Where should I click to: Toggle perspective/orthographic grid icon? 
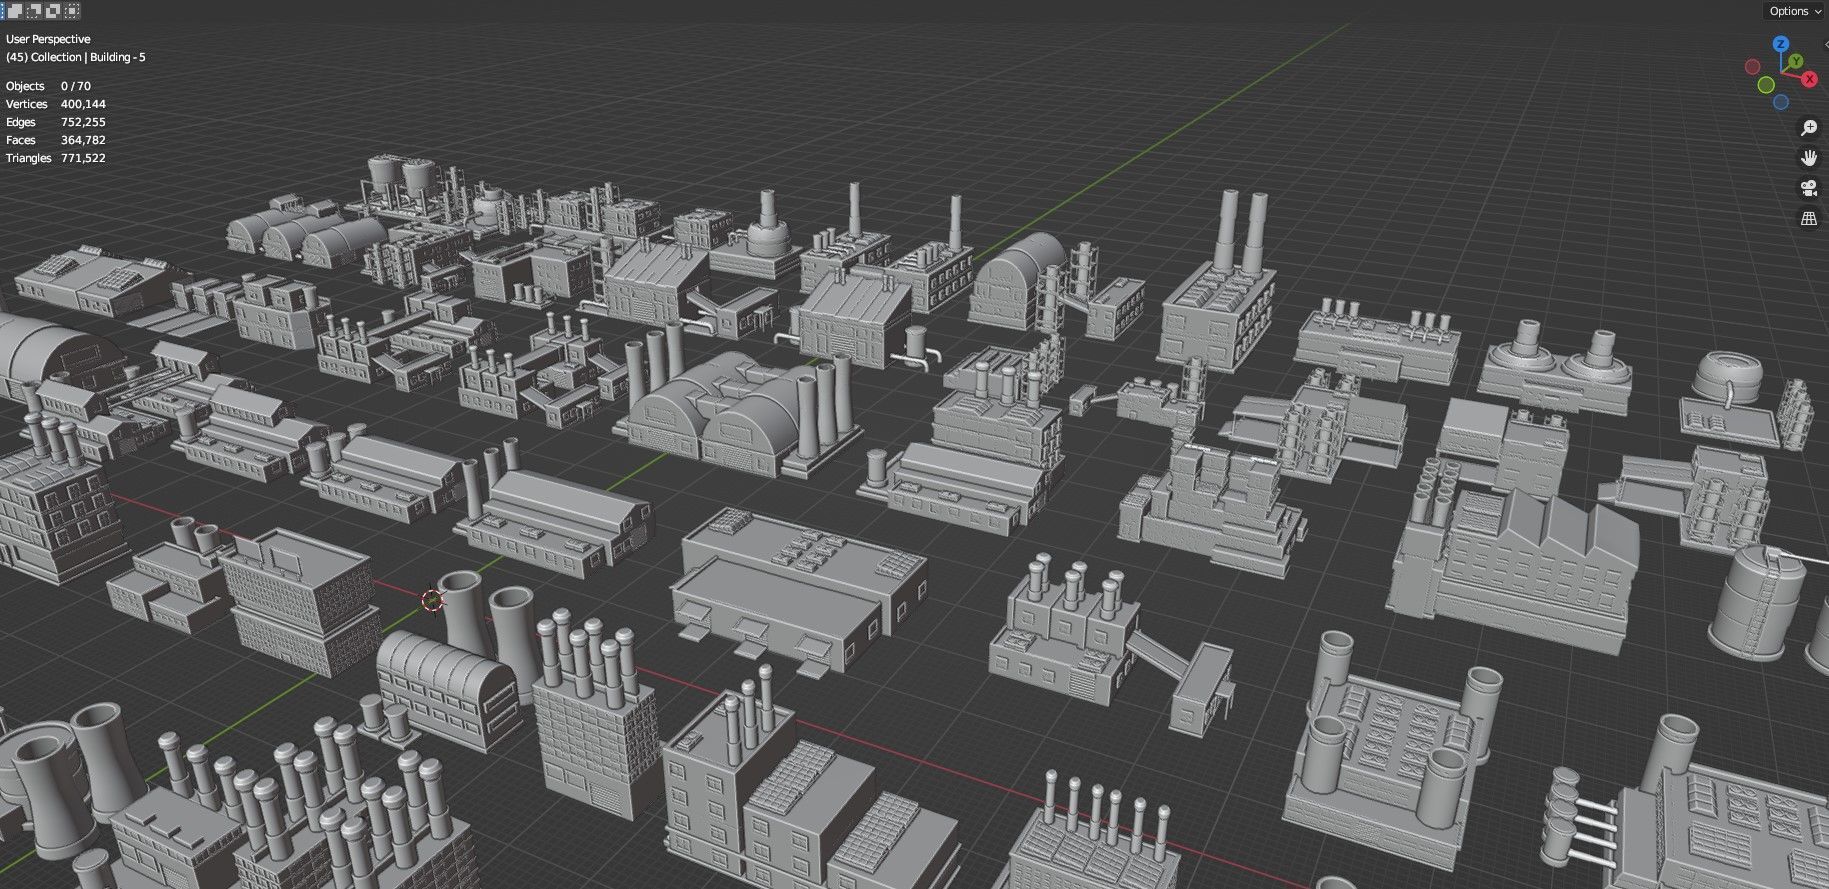(x=1808, y=218)
